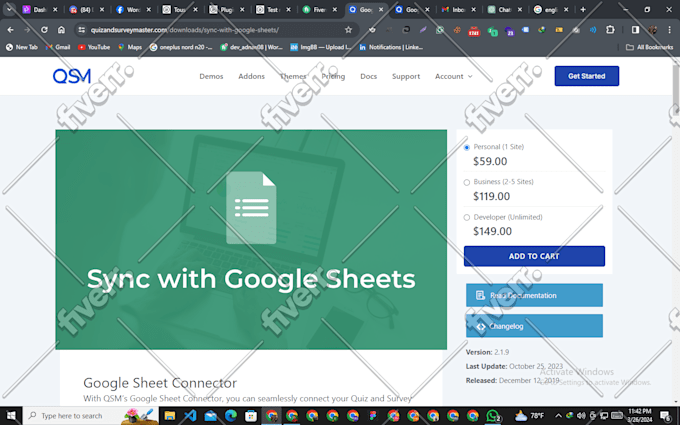Launch Visual Studio Code from taskbar
The image size is (680, 425).
coord(190,415)
